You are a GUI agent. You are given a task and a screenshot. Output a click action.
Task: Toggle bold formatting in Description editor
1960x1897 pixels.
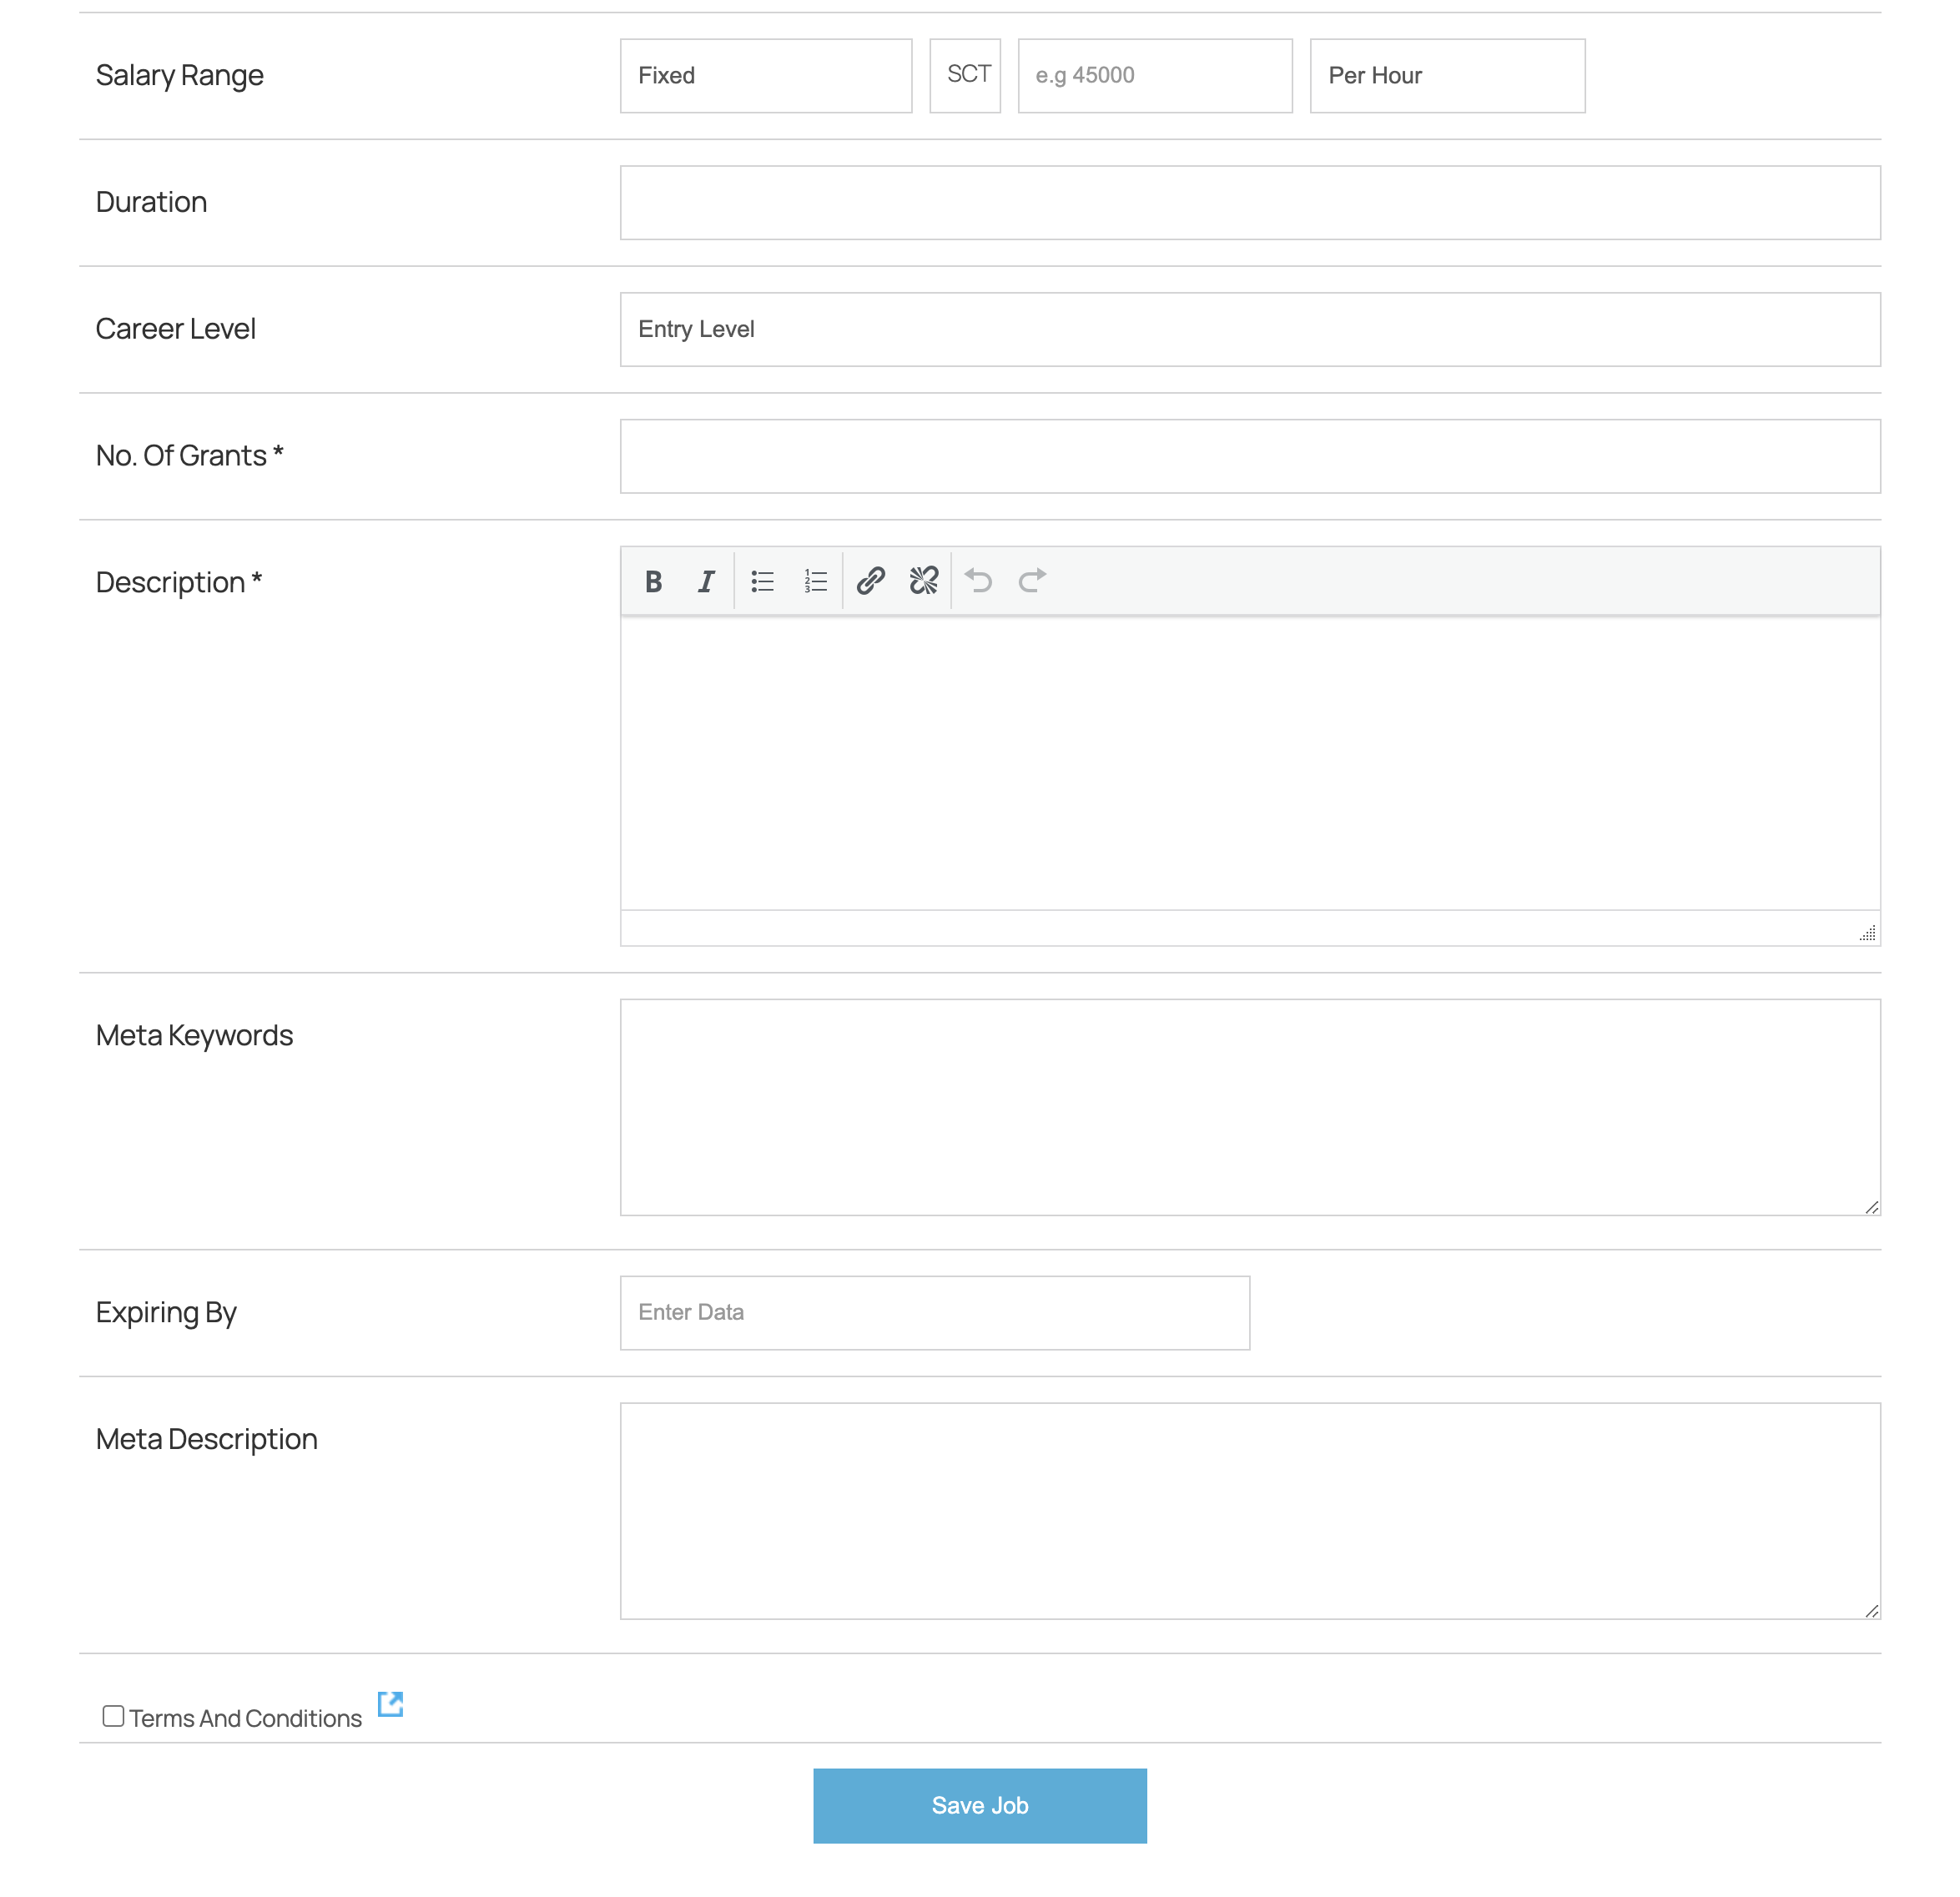(653, 581)
